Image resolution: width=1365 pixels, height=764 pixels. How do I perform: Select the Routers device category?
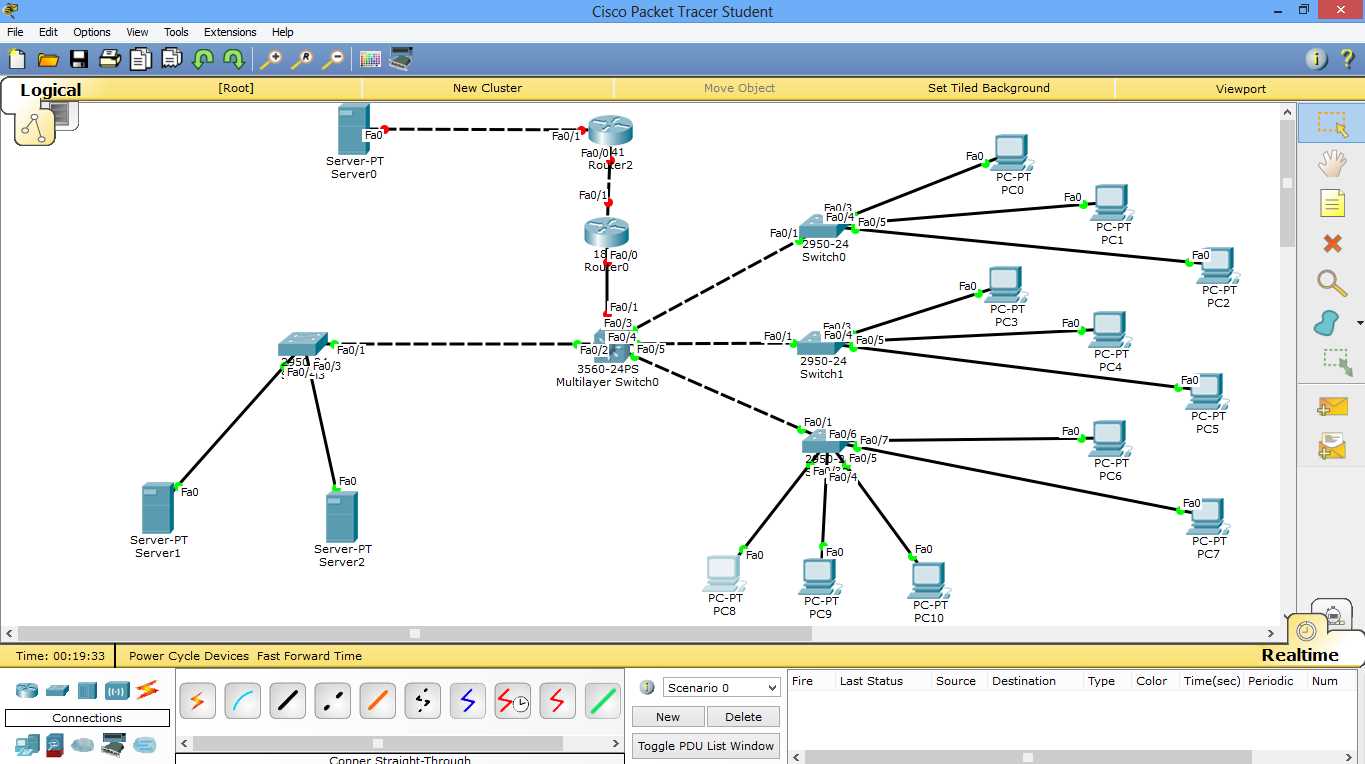click(x=26, y=690)
